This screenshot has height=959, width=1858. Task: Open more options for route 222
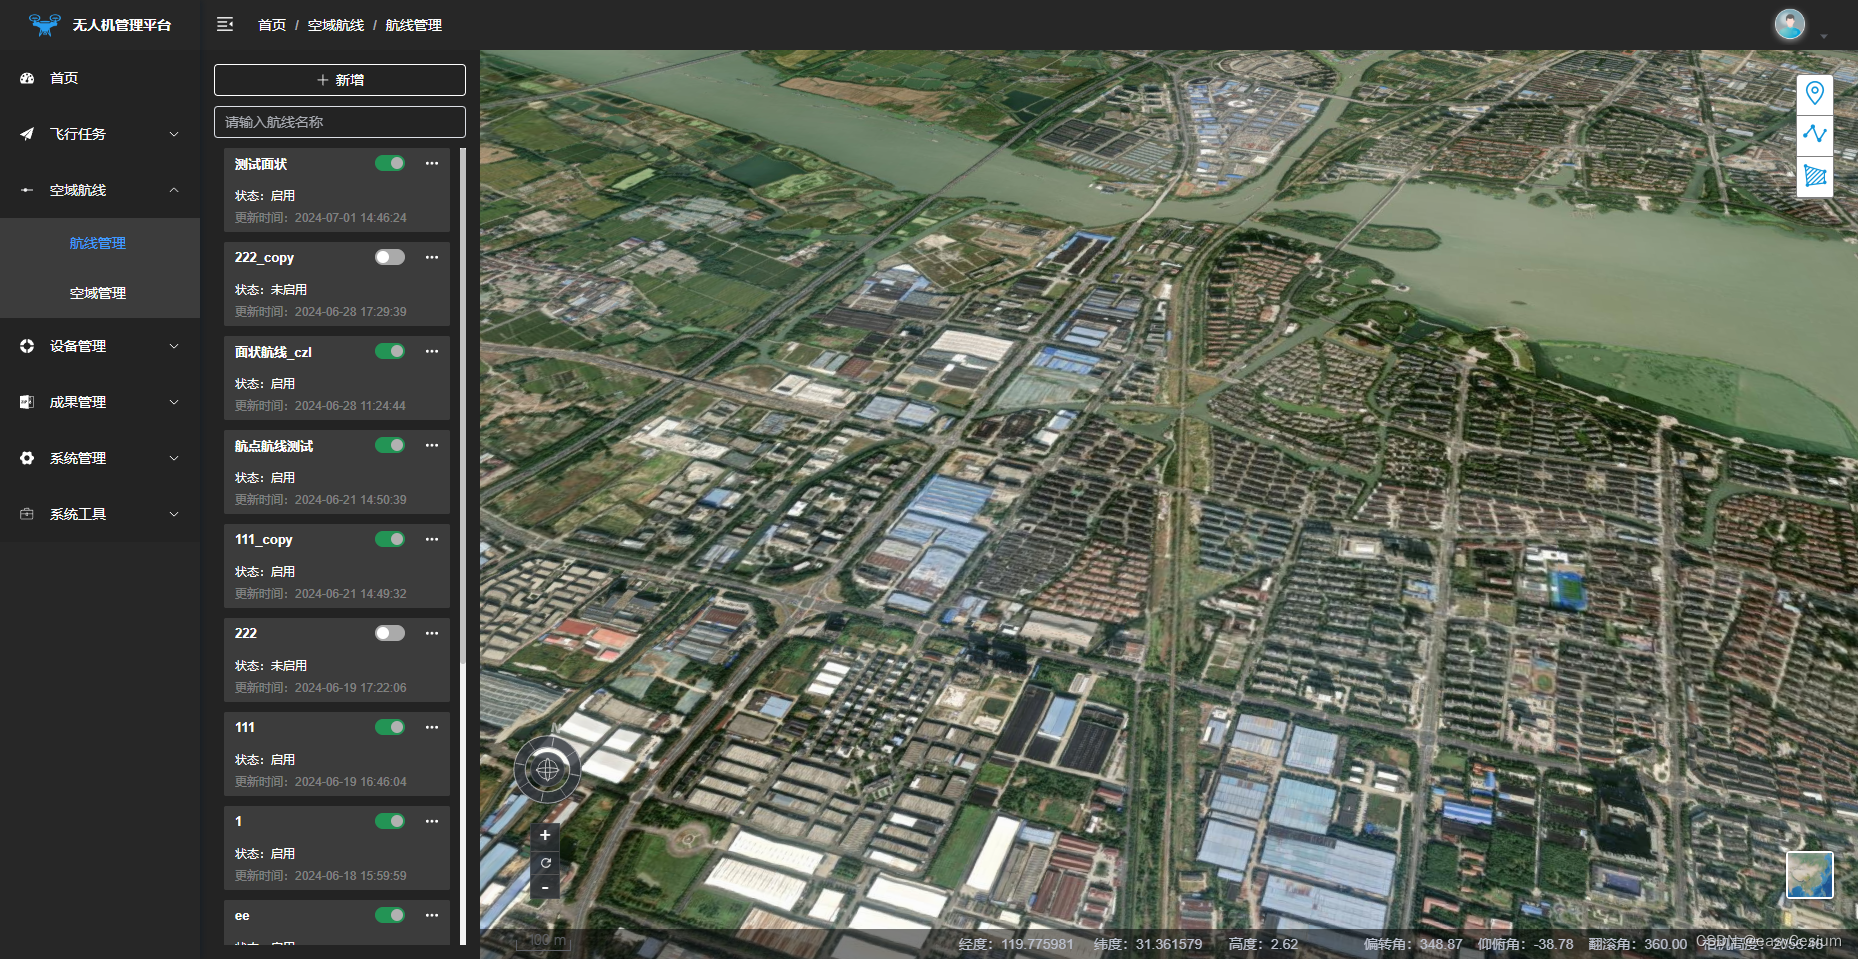[432, 633]
